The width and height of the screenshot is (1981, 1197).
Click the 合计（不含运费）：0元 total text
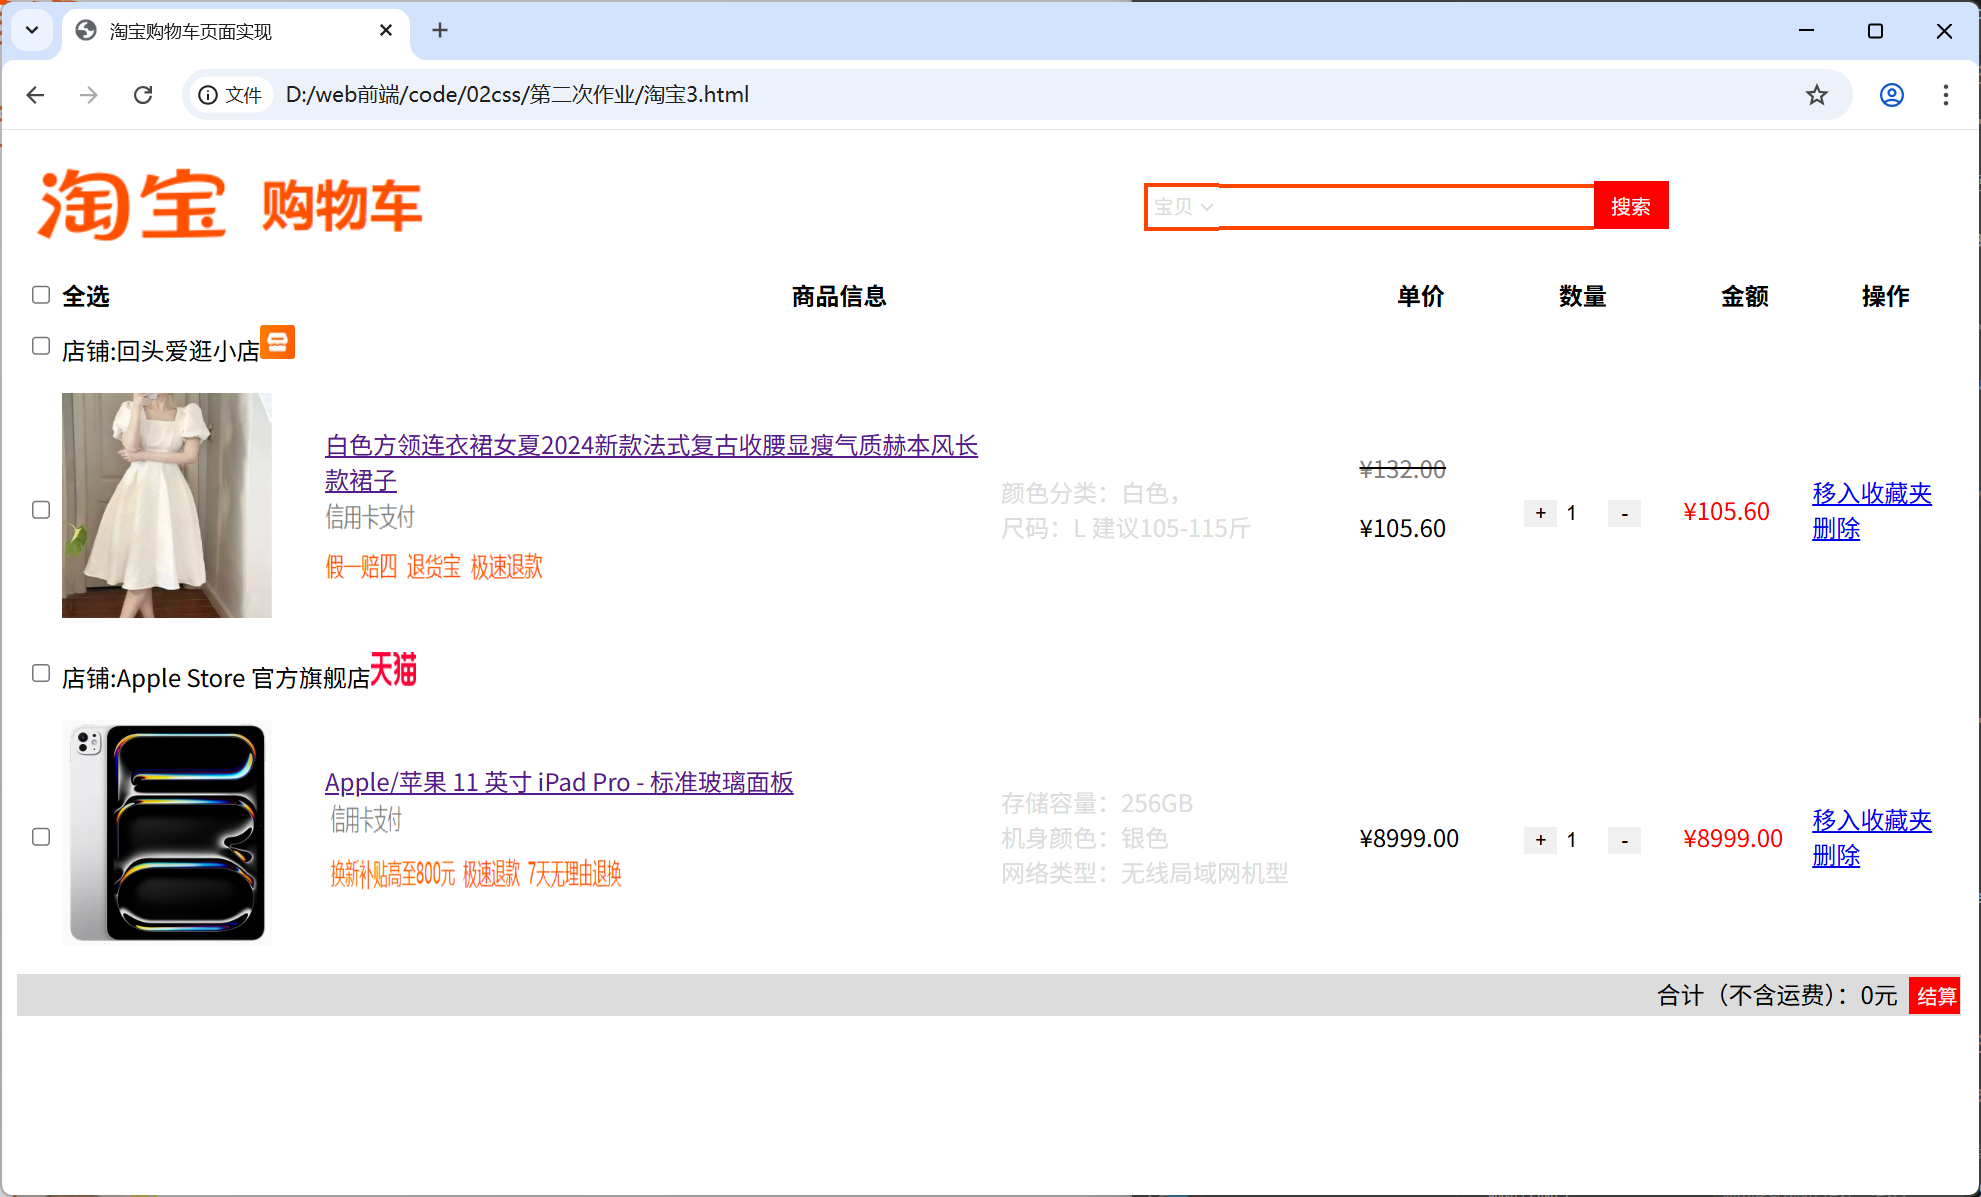coord(1777,996)
